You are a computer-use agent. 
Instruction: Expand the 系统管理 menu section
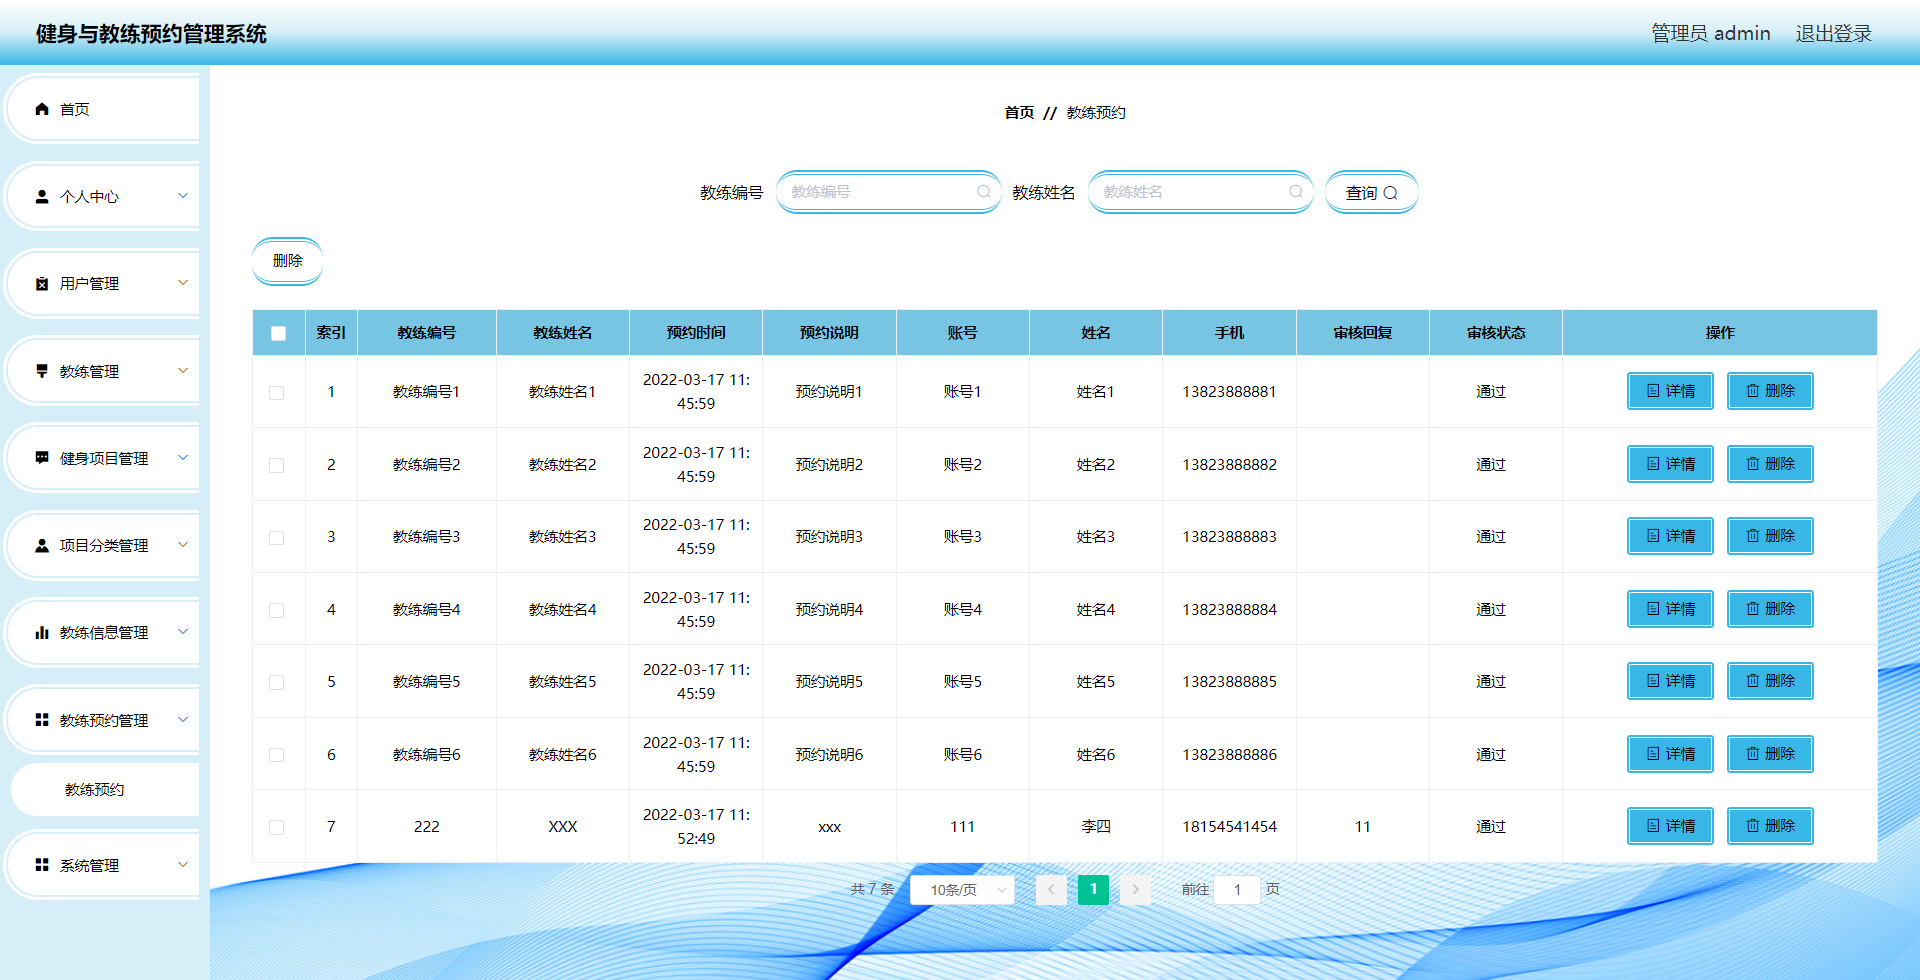88,864
